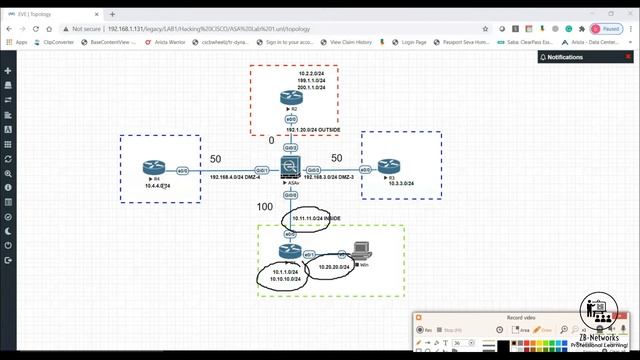Toggle Lock Lab checkmark icon in sidebar
Screen dimensions: 640x360
(x=8, y=217)
